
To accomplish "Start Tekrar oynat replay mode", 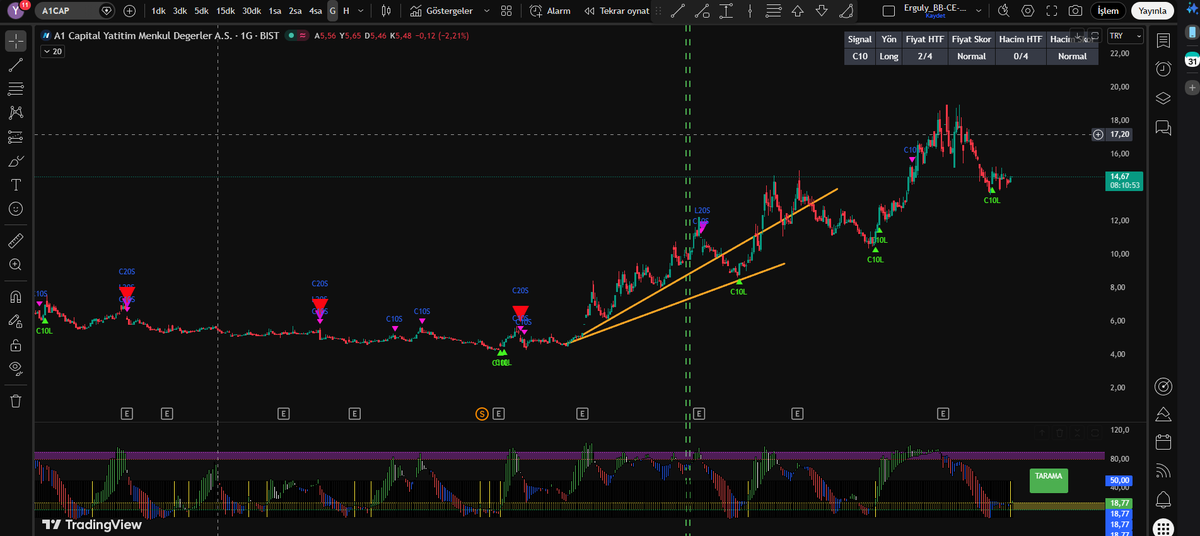I will click(x=615, y=11).
